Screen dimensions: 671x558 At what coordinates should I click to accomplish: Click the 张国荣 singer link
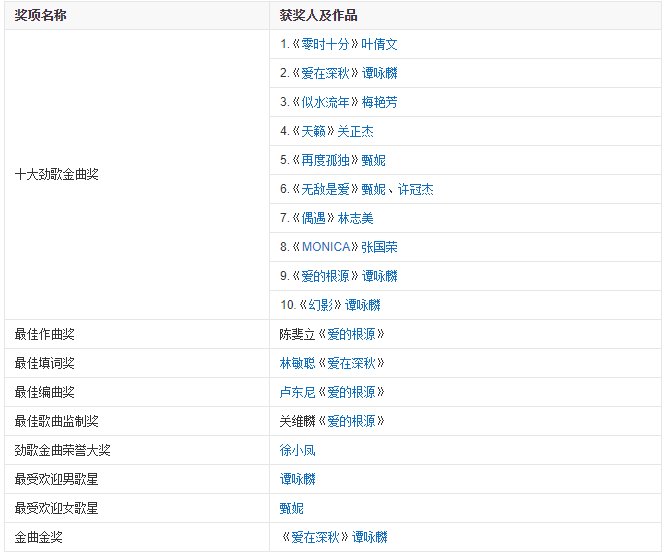[379, 247]
